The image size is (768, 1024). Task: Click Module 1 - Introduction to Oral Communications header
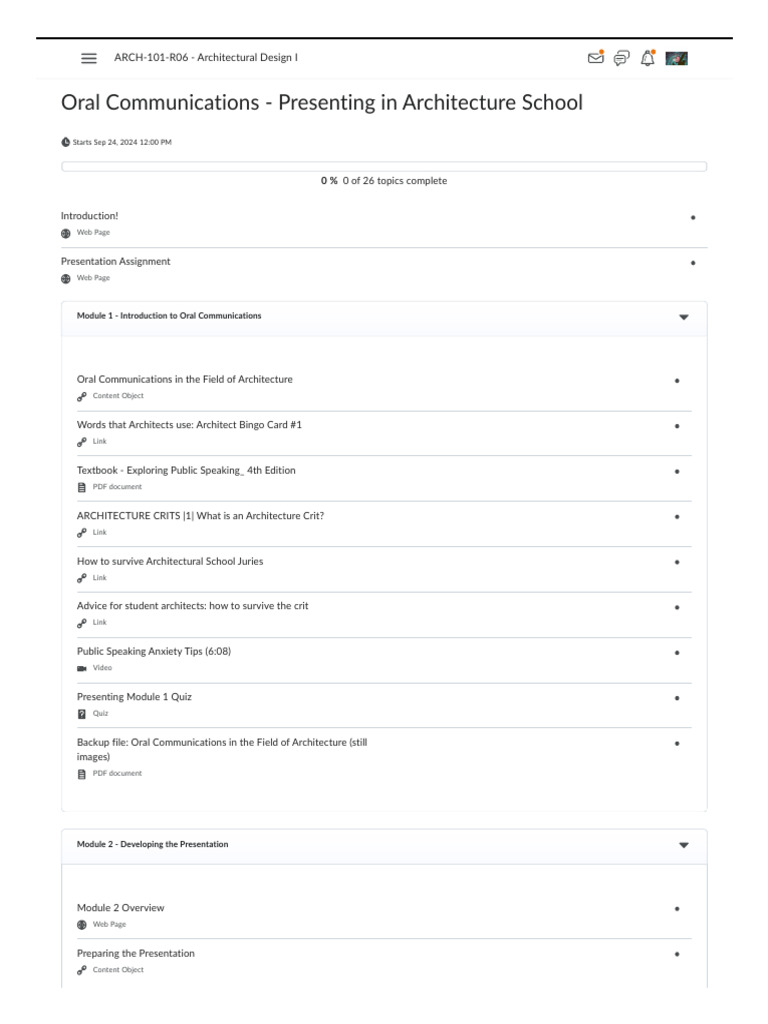[169, 316]
